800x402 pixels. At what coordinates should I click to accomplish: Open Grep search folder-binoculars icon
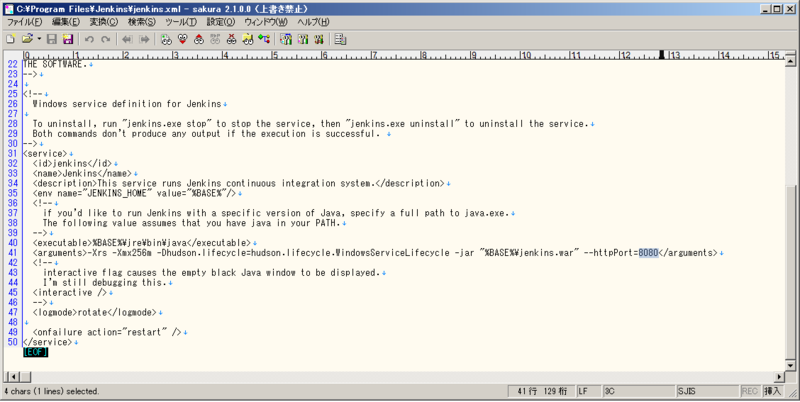248,39
